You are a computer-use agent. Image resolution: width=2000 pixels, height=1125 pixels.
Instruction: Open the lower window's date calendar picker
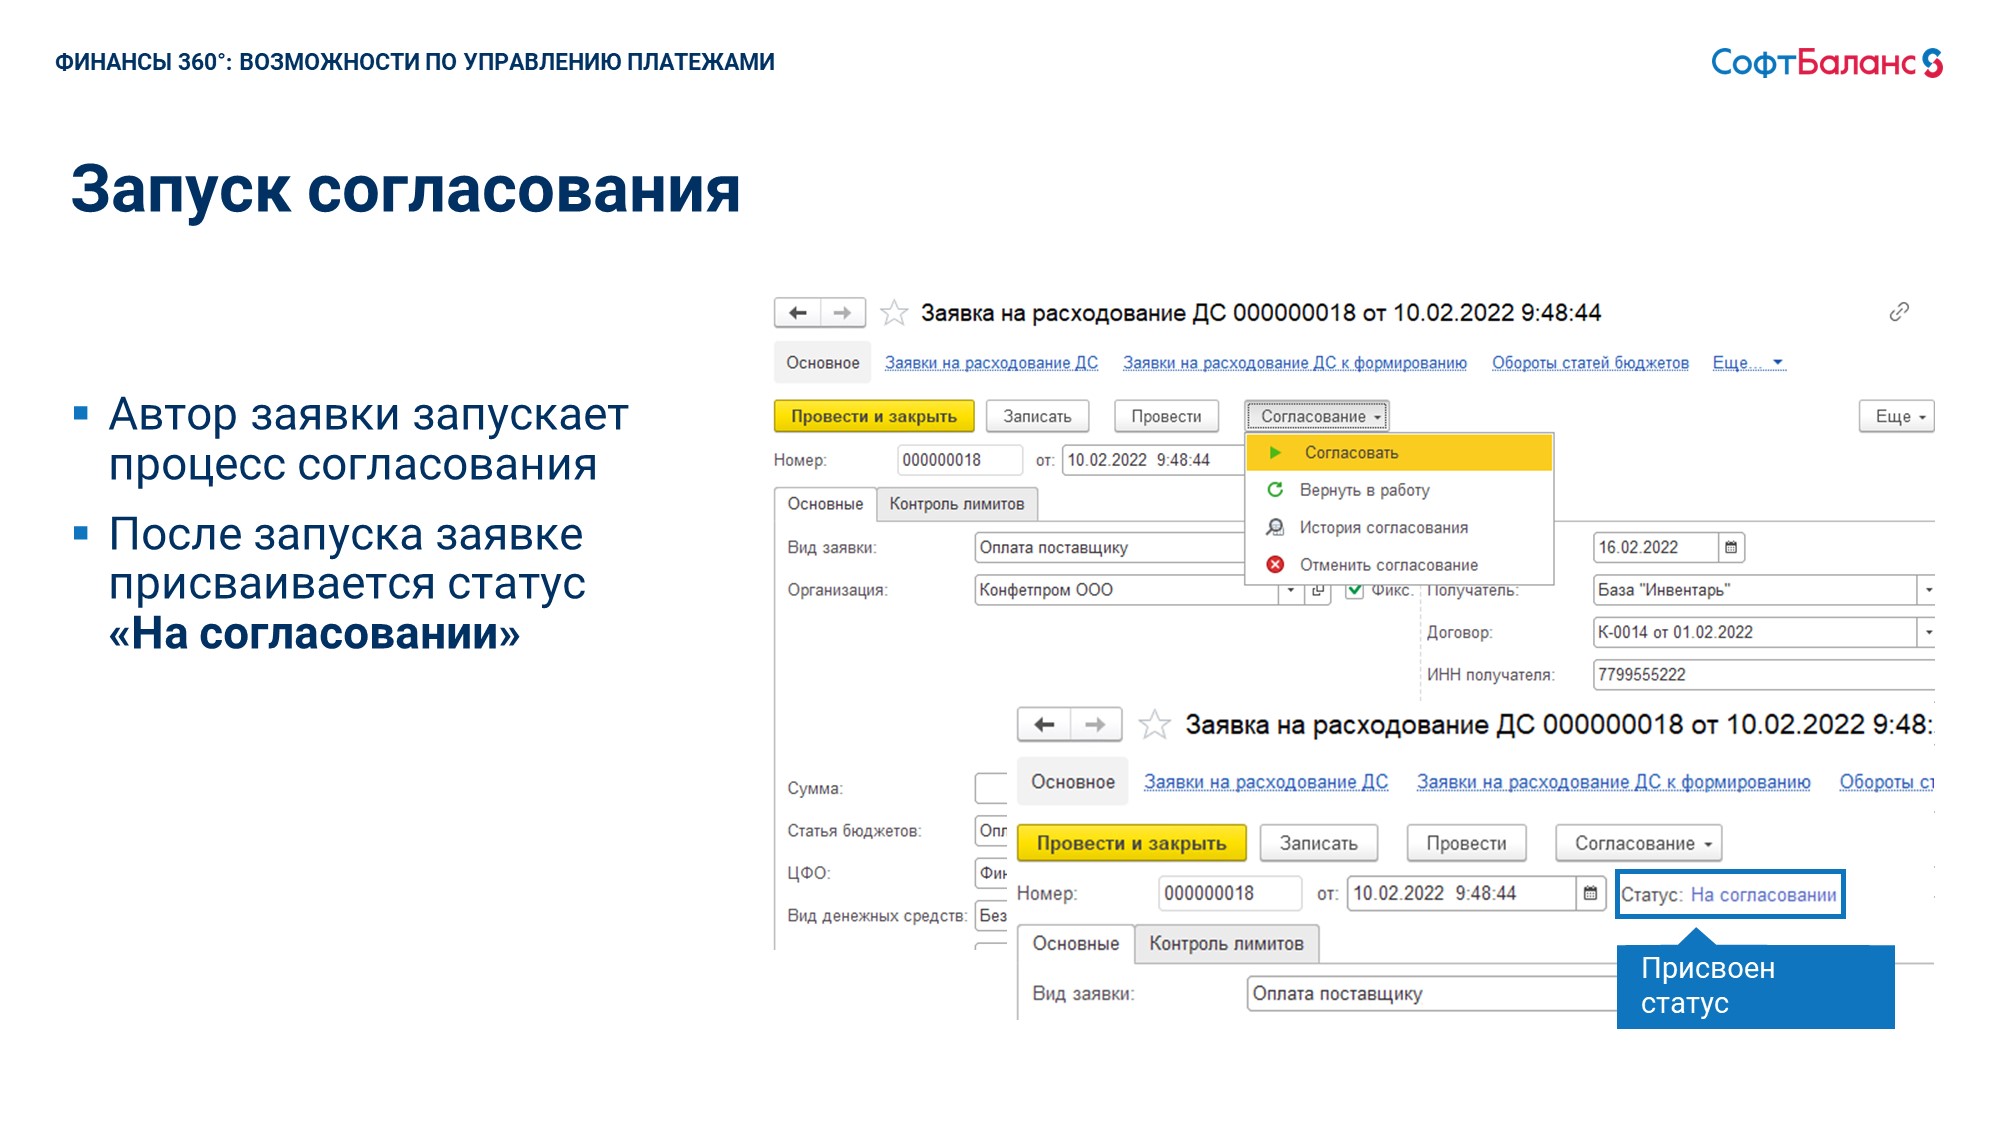(1590, 893)
